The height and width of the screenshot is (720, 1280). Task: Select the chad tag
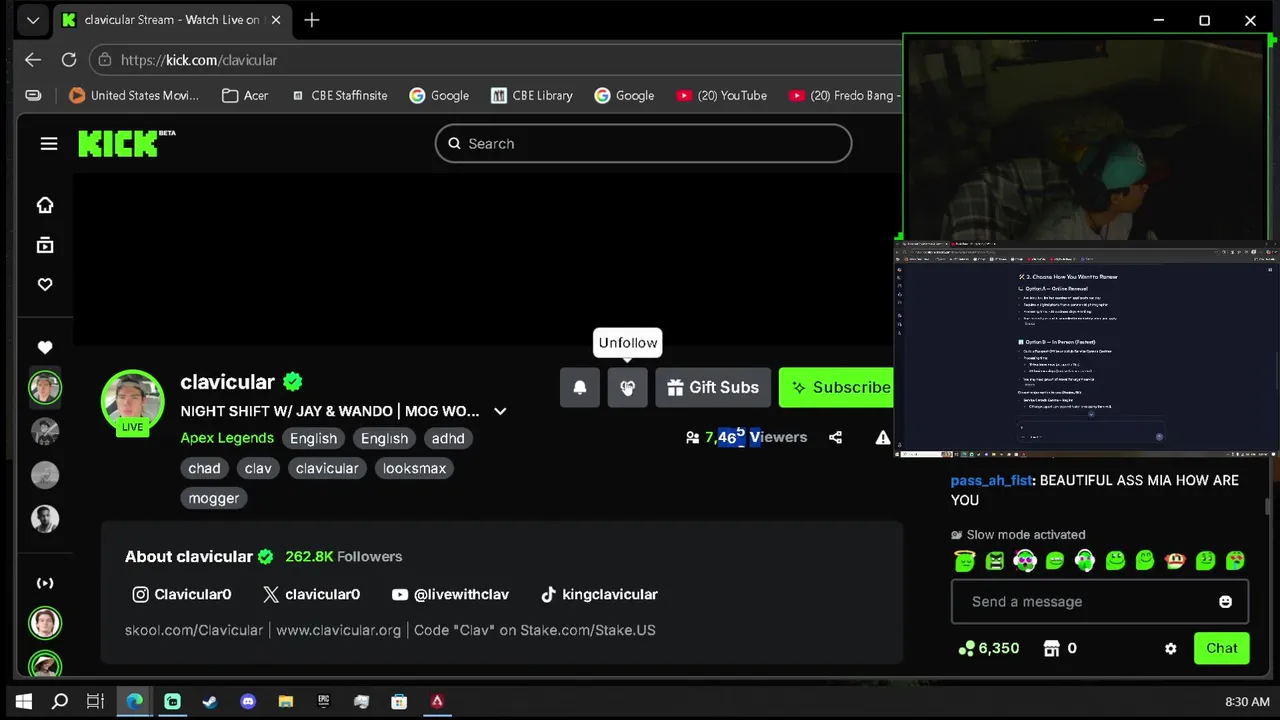point(204,468)
